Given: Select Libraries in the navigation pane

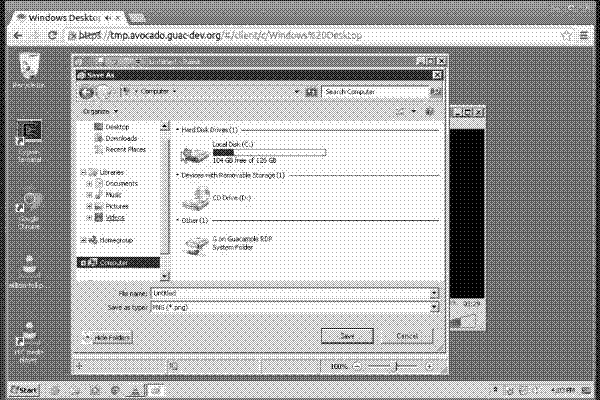Looking at the screenshot, I should tap(111, 173).
